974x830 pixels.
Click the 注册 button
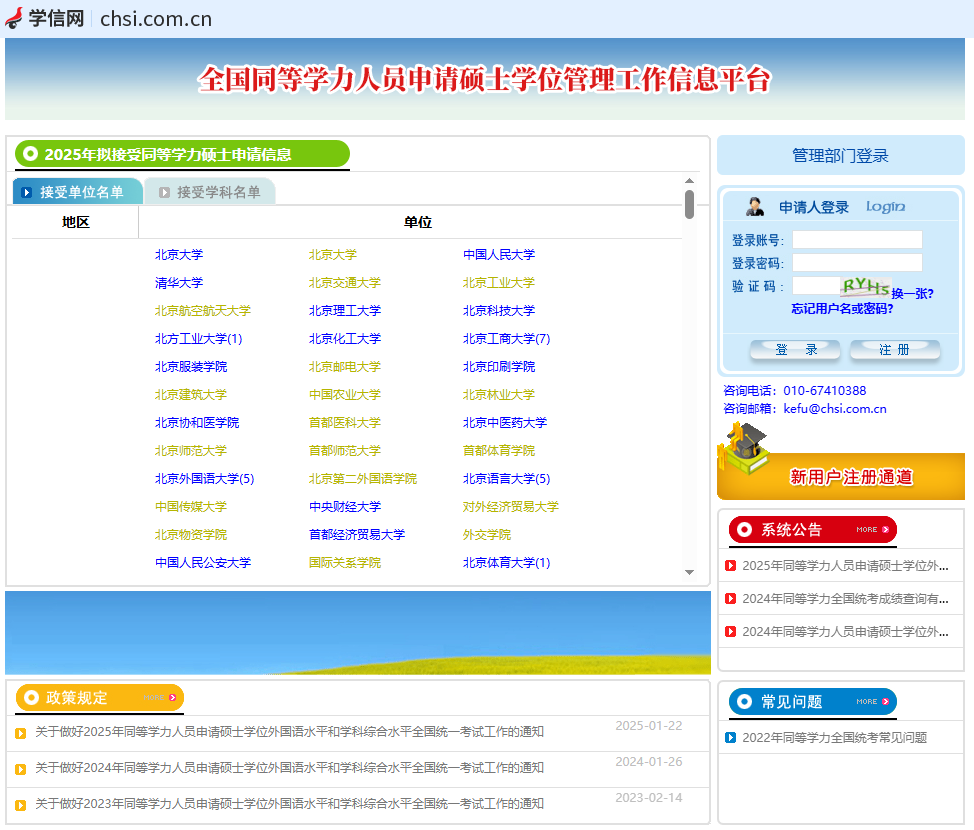click(895, 350)
